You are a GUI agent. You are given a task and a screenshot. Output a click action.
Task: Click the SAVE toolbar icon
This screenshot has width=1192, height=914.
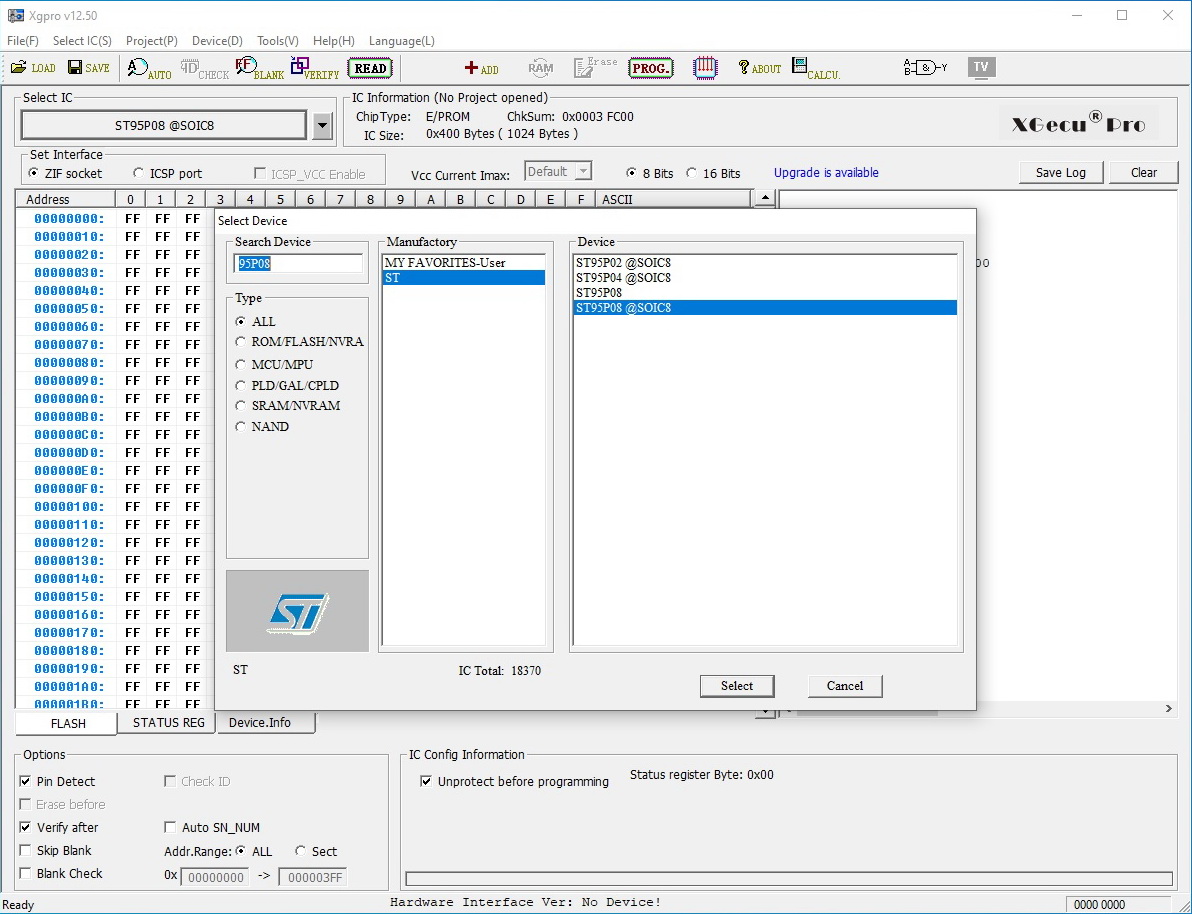click(88, 68)
